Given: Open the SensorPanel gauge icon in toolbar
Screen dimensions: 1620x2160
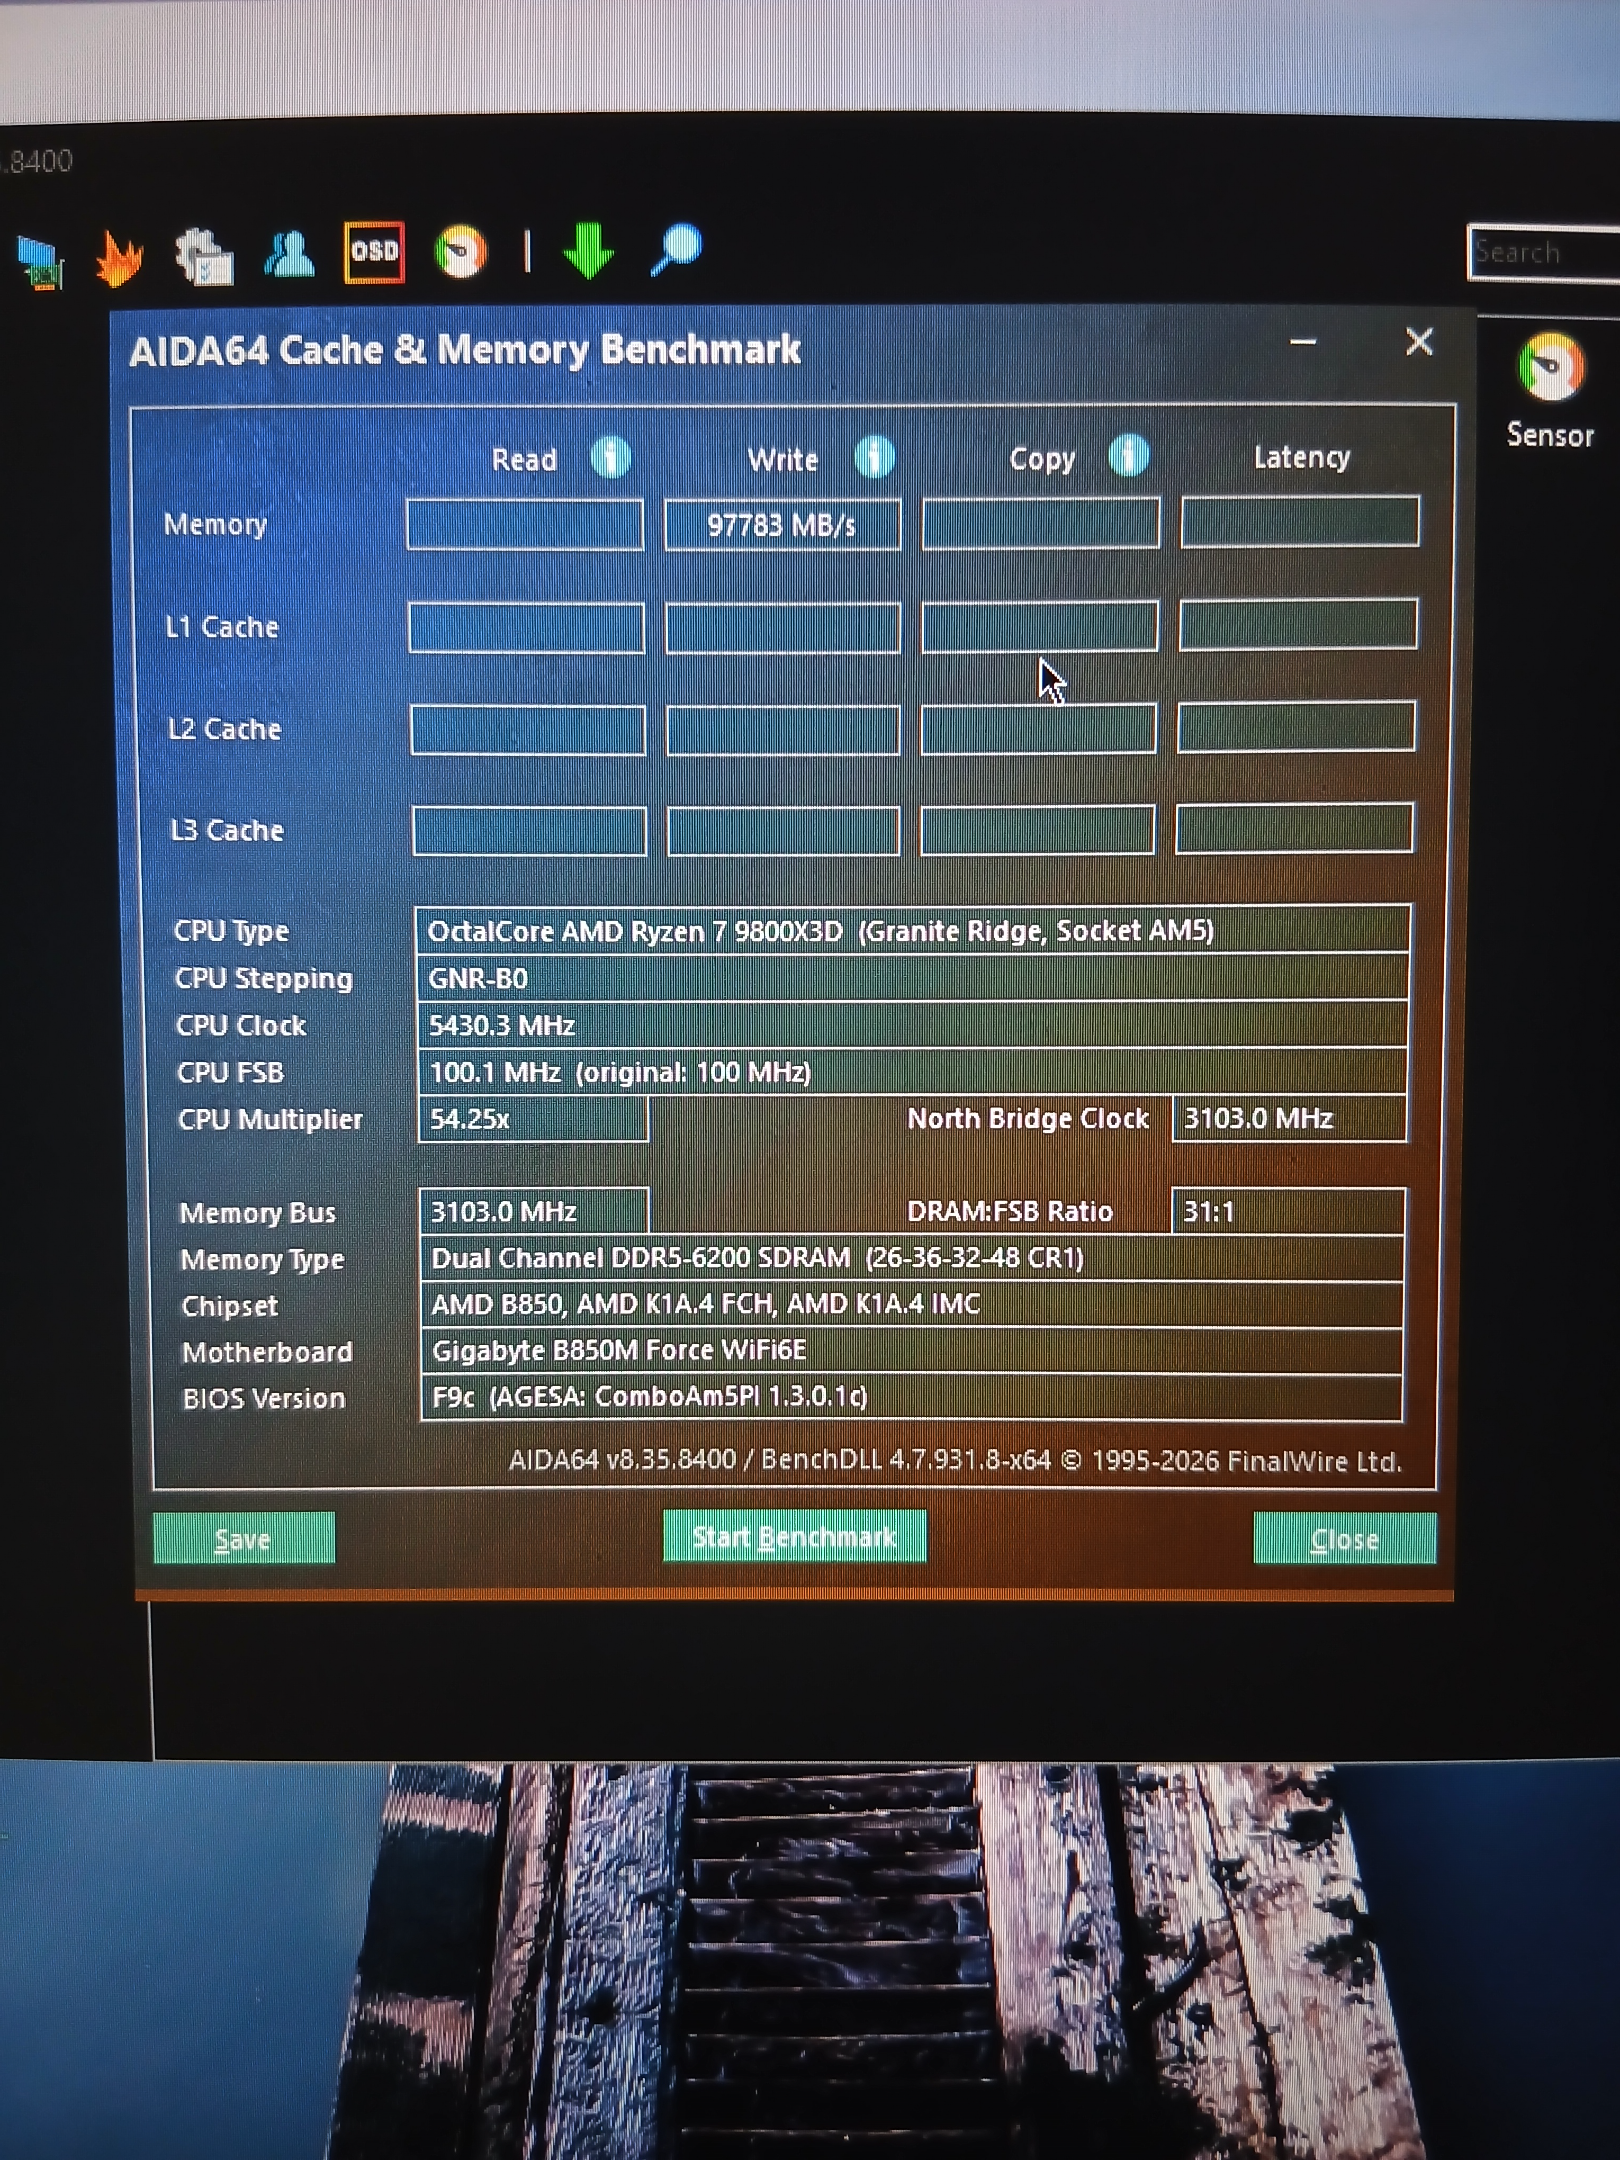Looking at the screenshot, I should coord(461,251).
